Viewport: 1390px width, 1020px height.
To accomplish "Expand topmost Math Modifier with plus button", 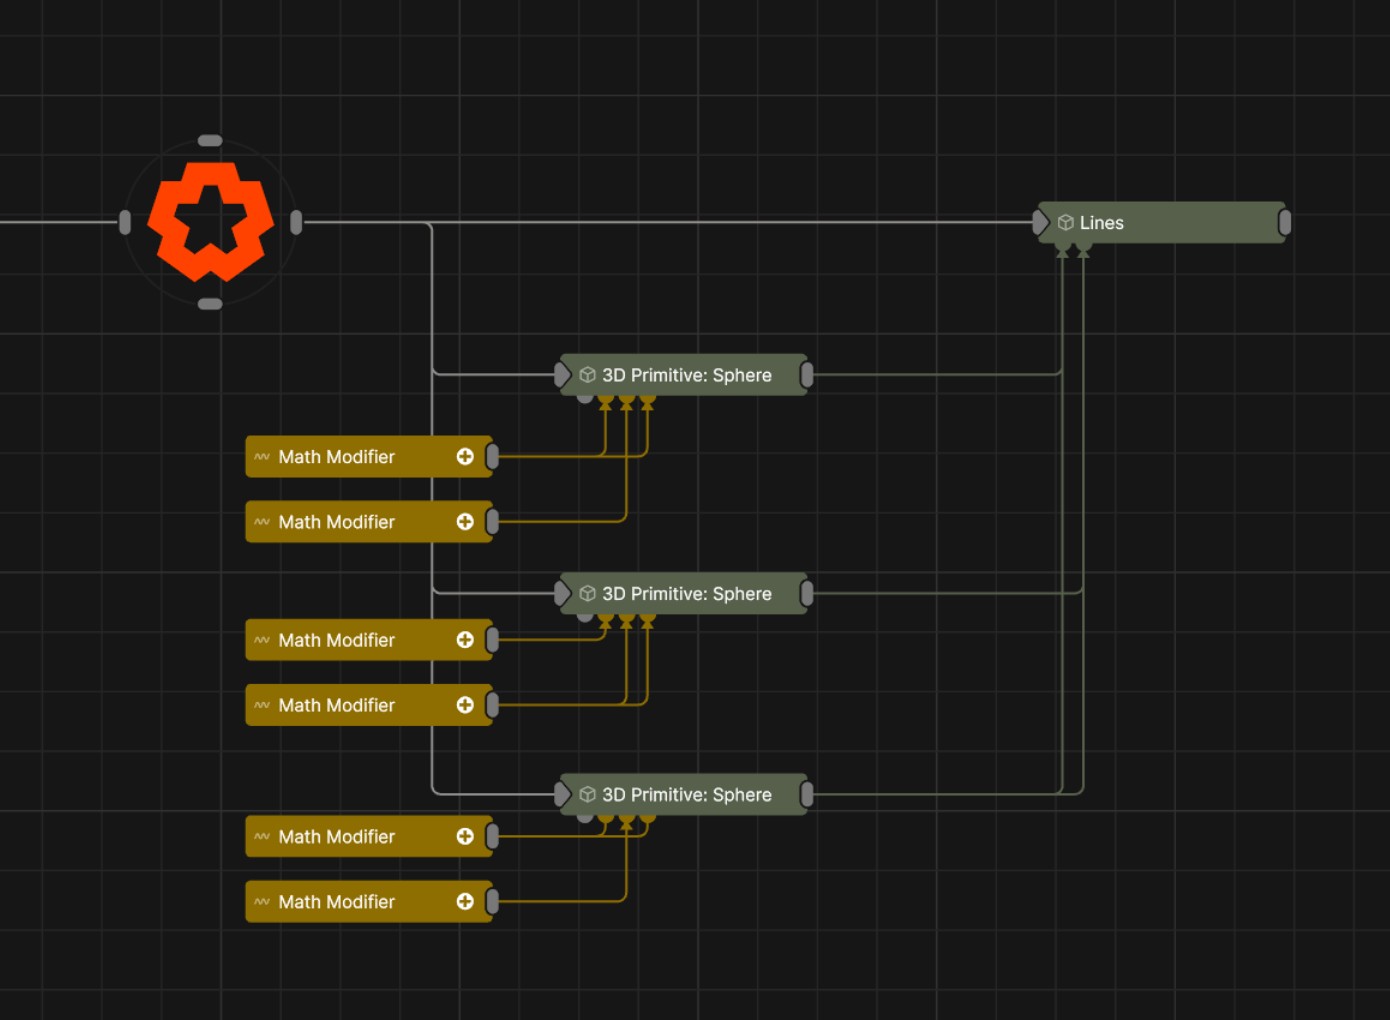I will (x=465, y=457).
